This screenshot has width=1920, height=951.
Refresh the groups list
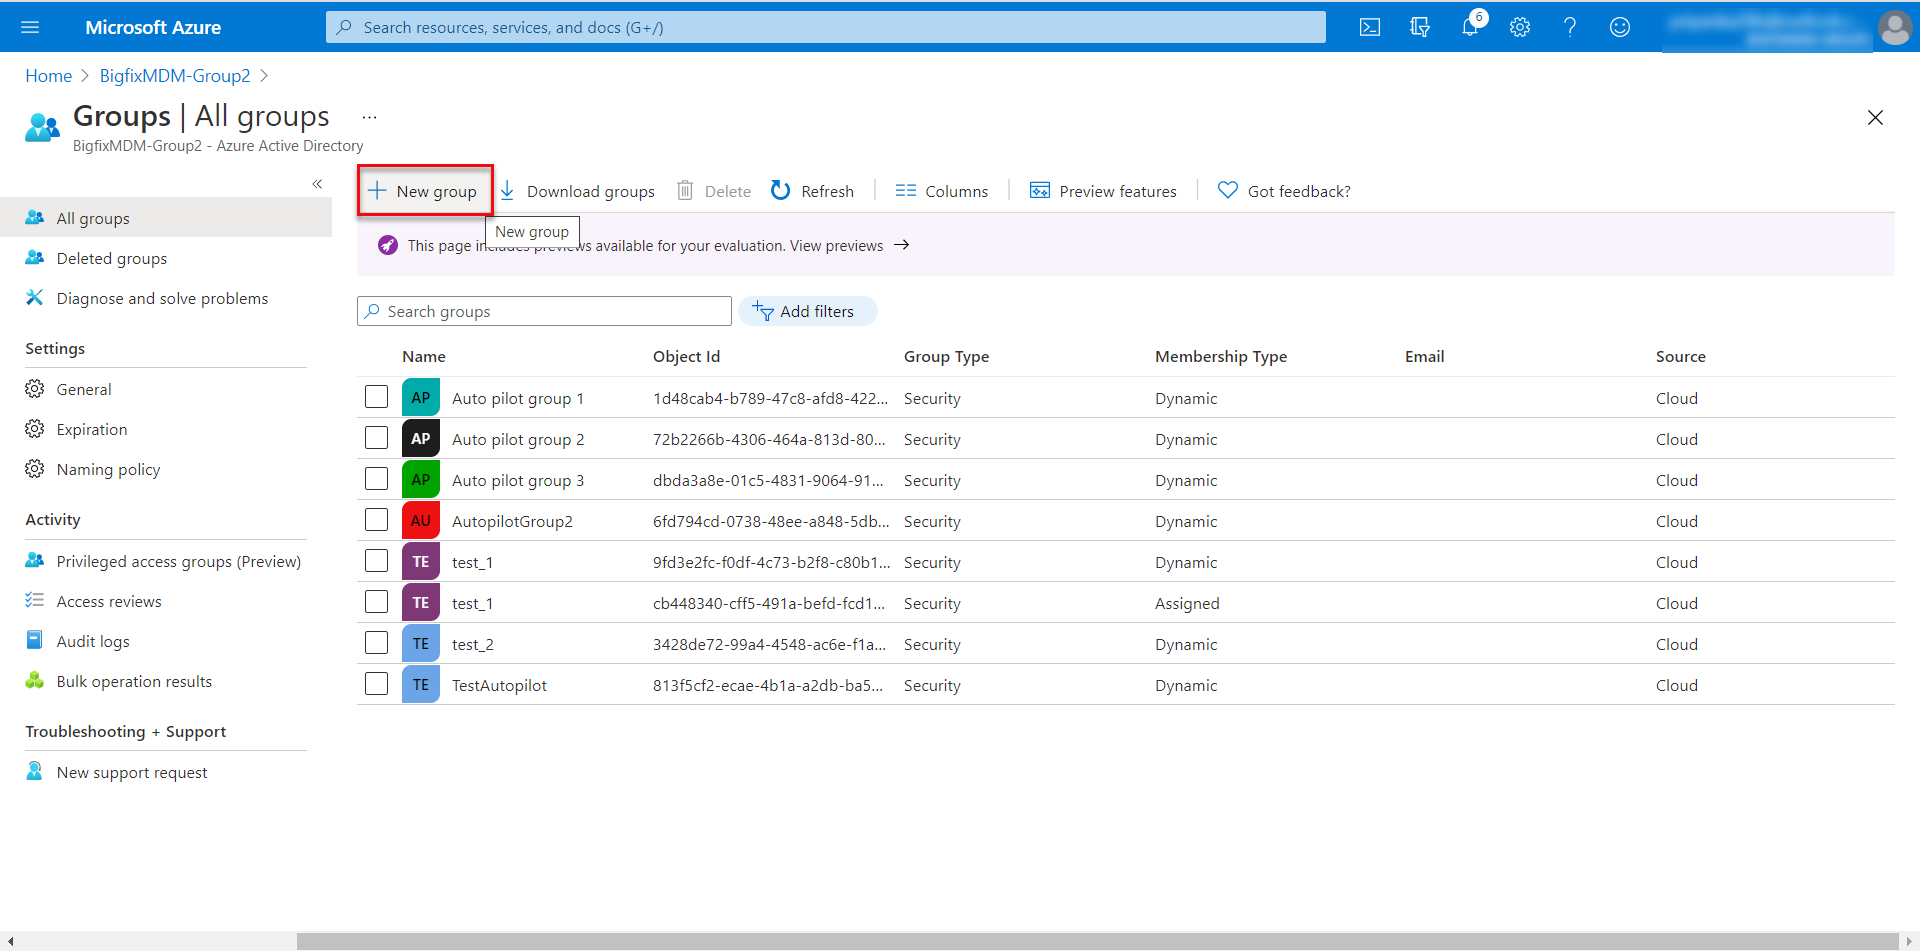pyautogui.click(x=812, y=191)
